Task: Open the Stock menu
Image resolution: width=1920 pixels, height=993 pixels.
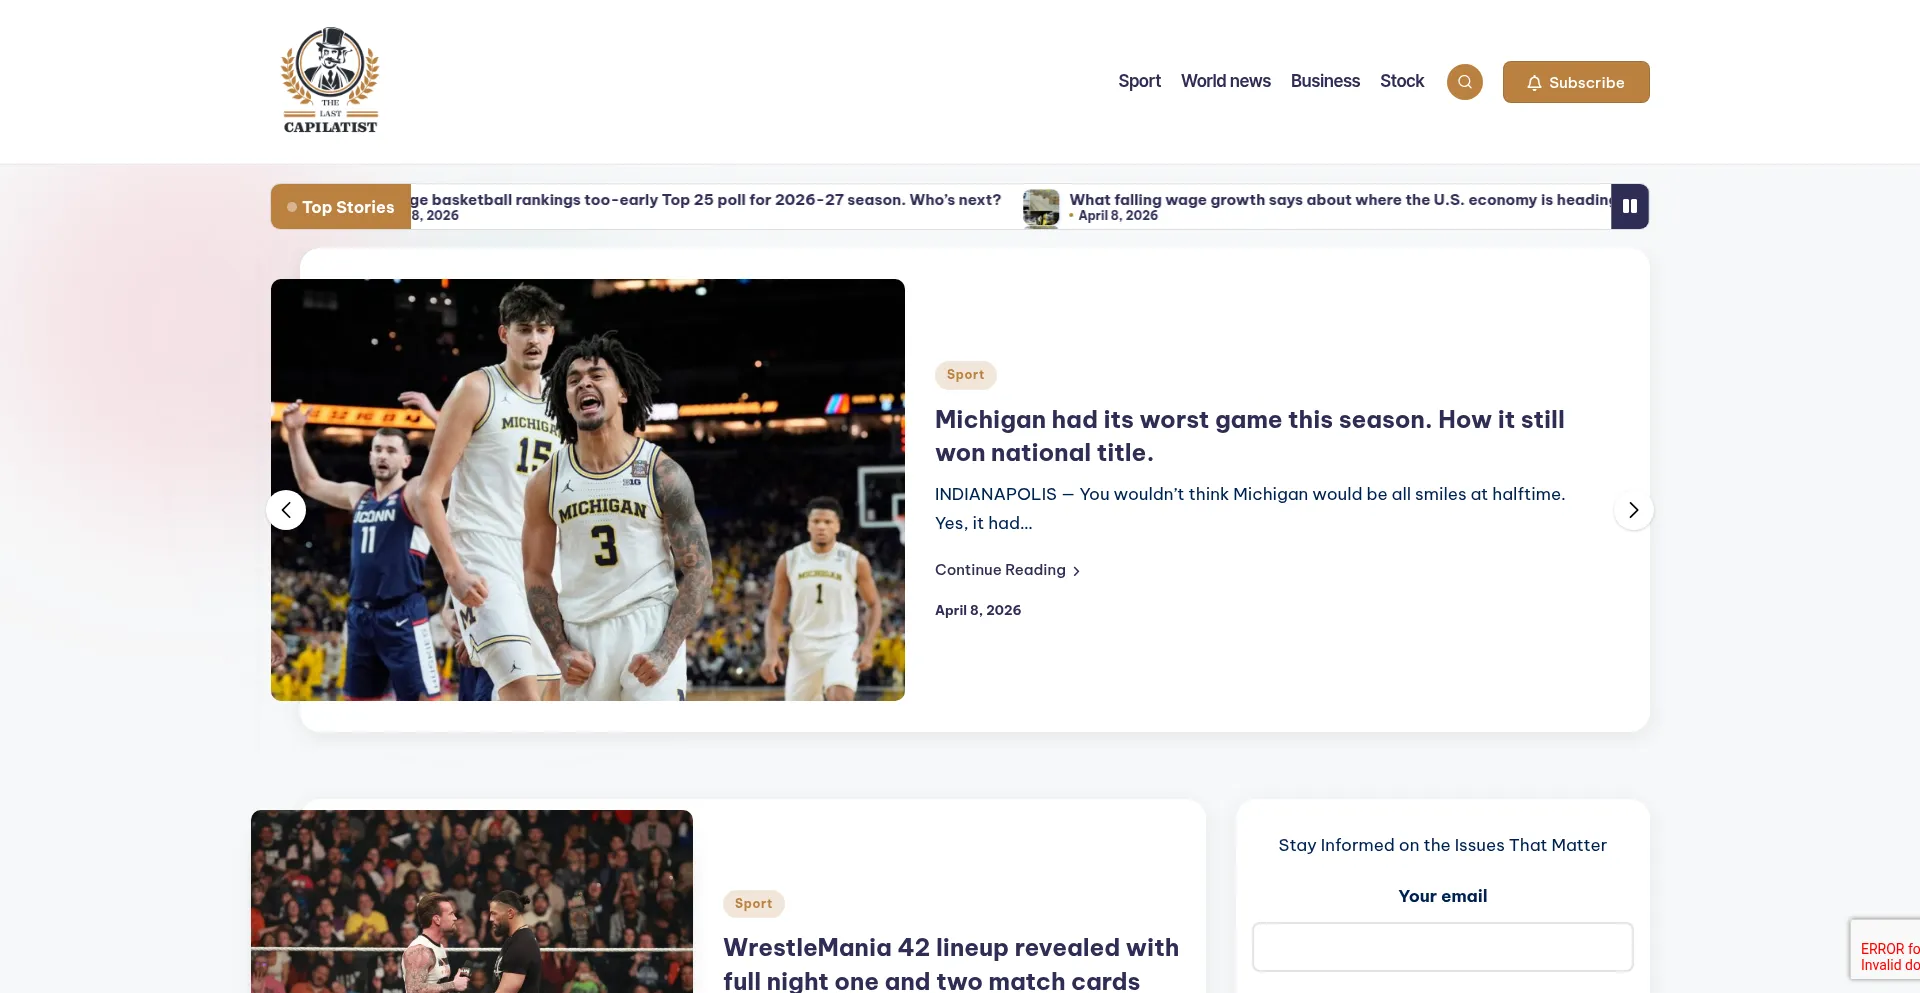Action: (x=1402, y=81)
